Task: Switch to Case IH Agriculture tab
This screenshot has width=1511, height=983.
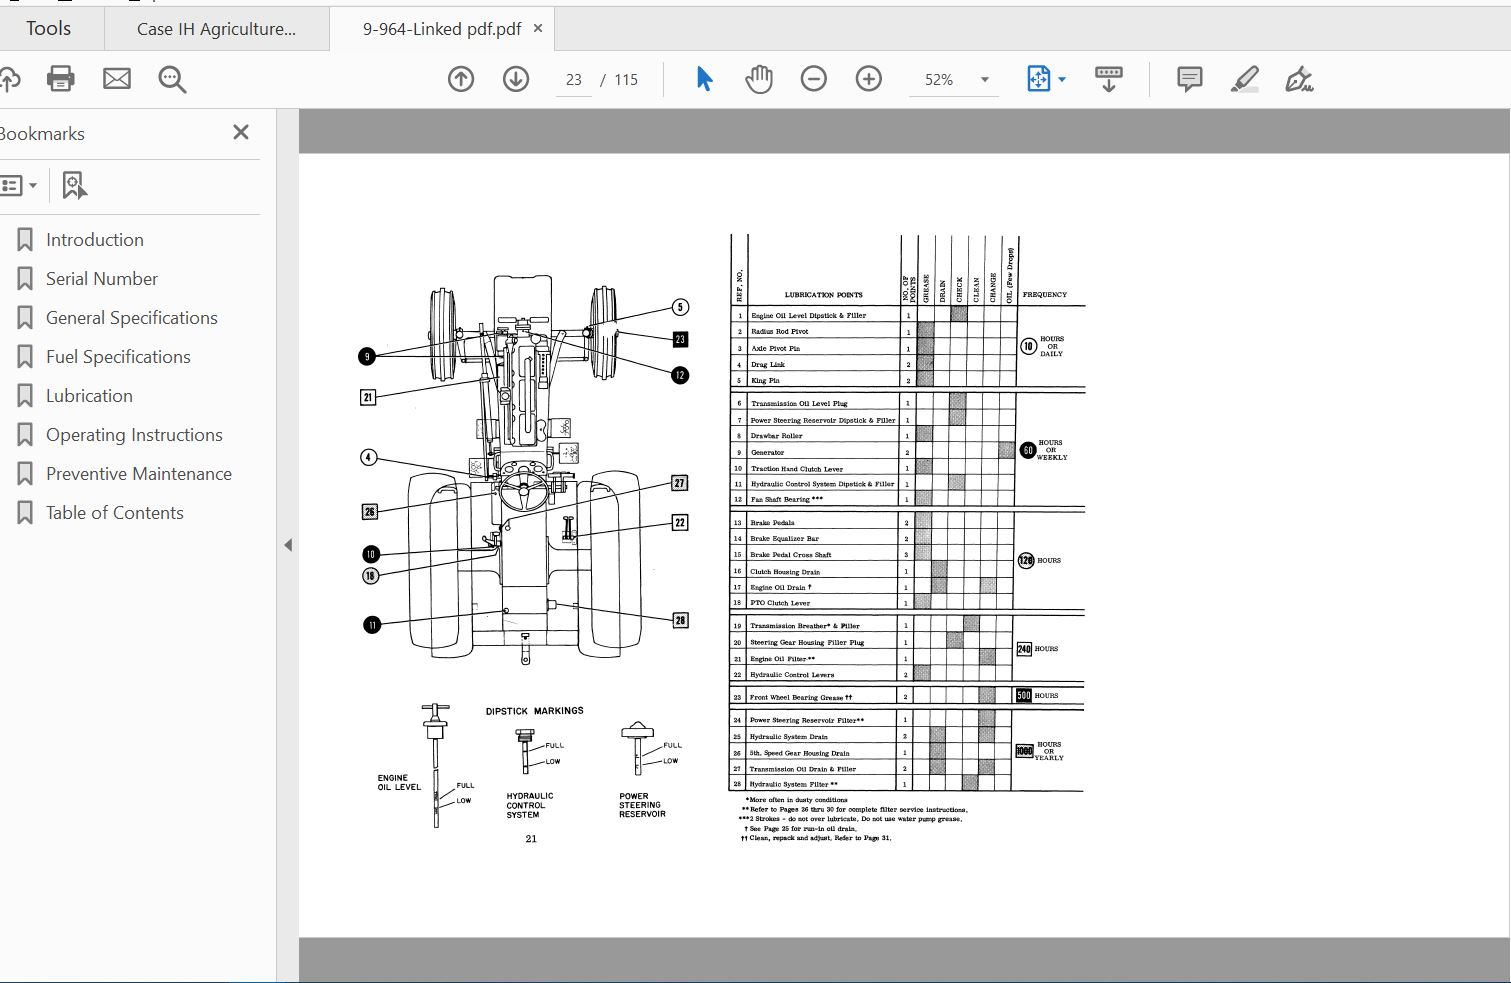Action: 217,29
